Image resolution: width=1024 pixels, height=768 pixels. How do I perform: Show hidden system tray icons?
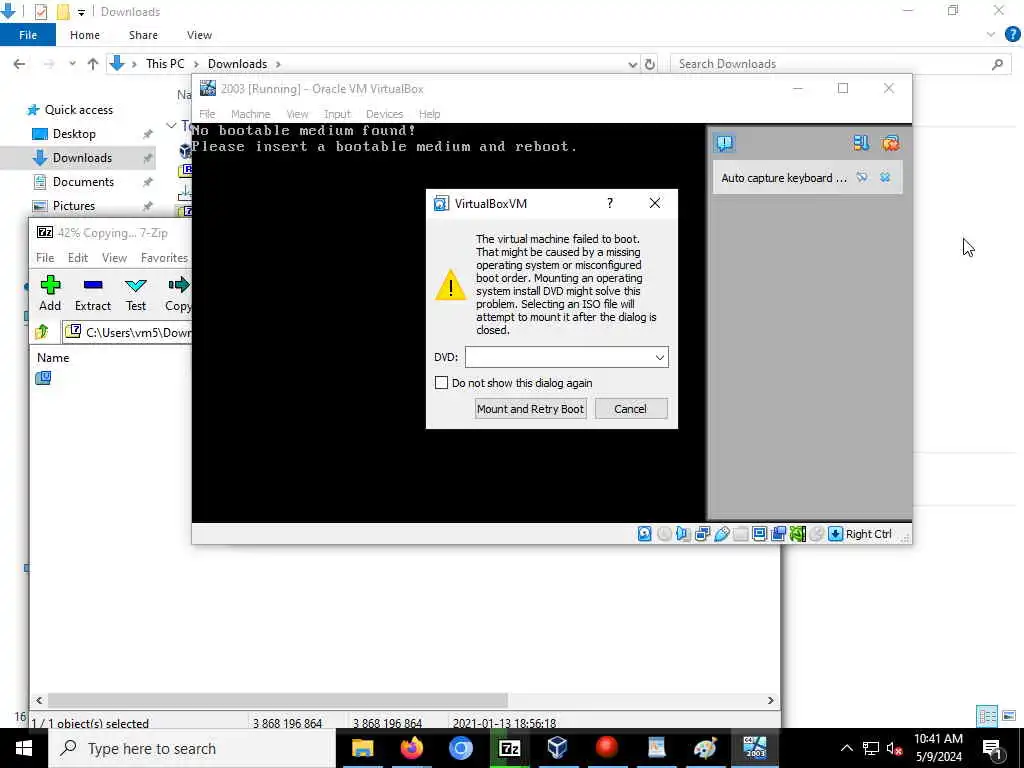pyautogui.click(x=846, y=748)
